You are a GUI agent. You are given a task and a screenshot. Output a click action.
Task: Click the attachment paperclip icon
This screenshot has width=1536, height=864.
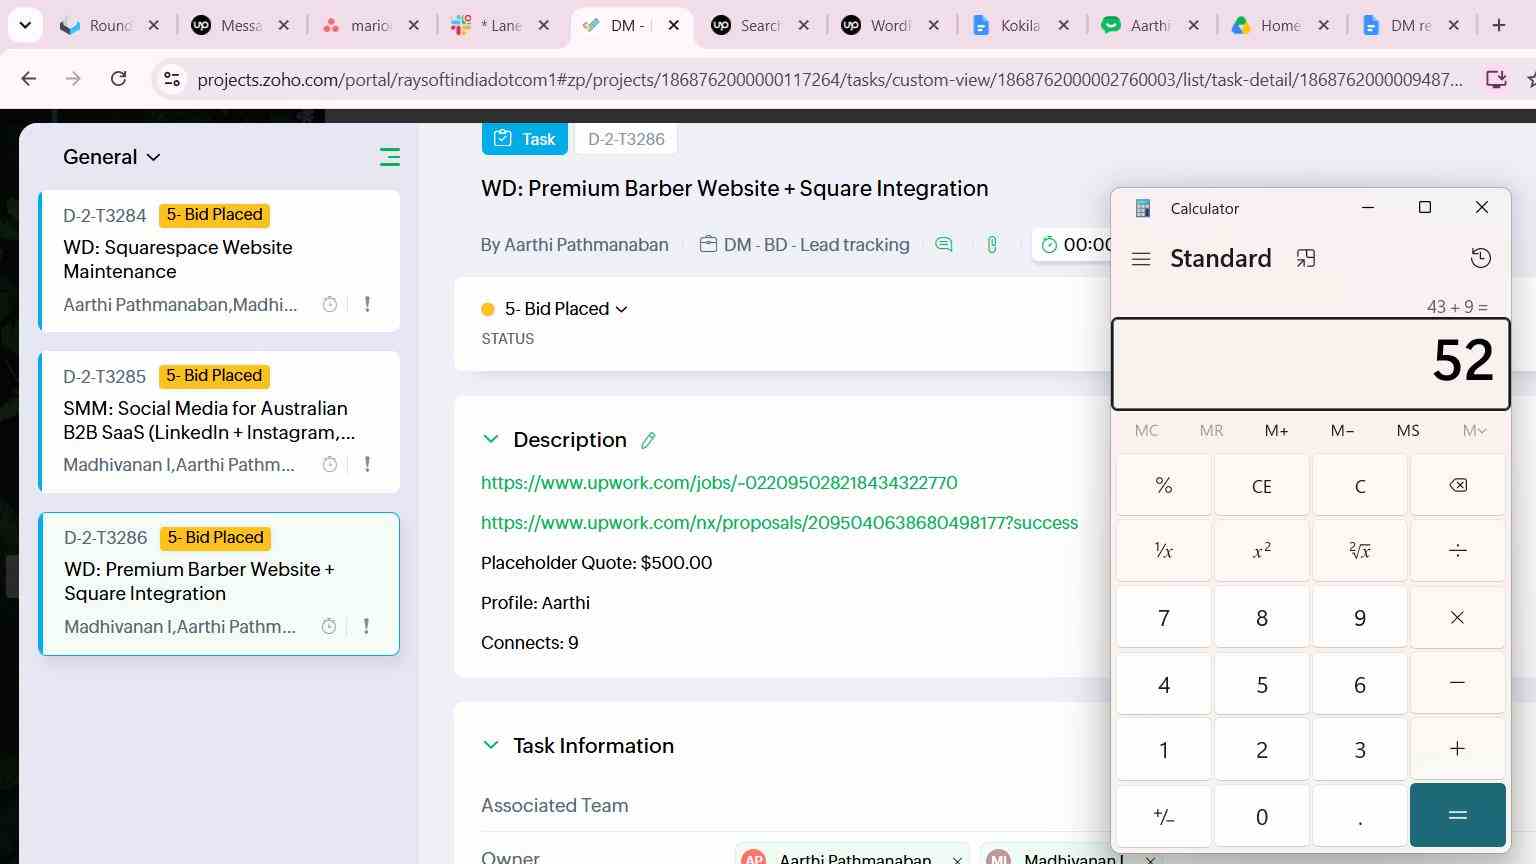point(991,244)
